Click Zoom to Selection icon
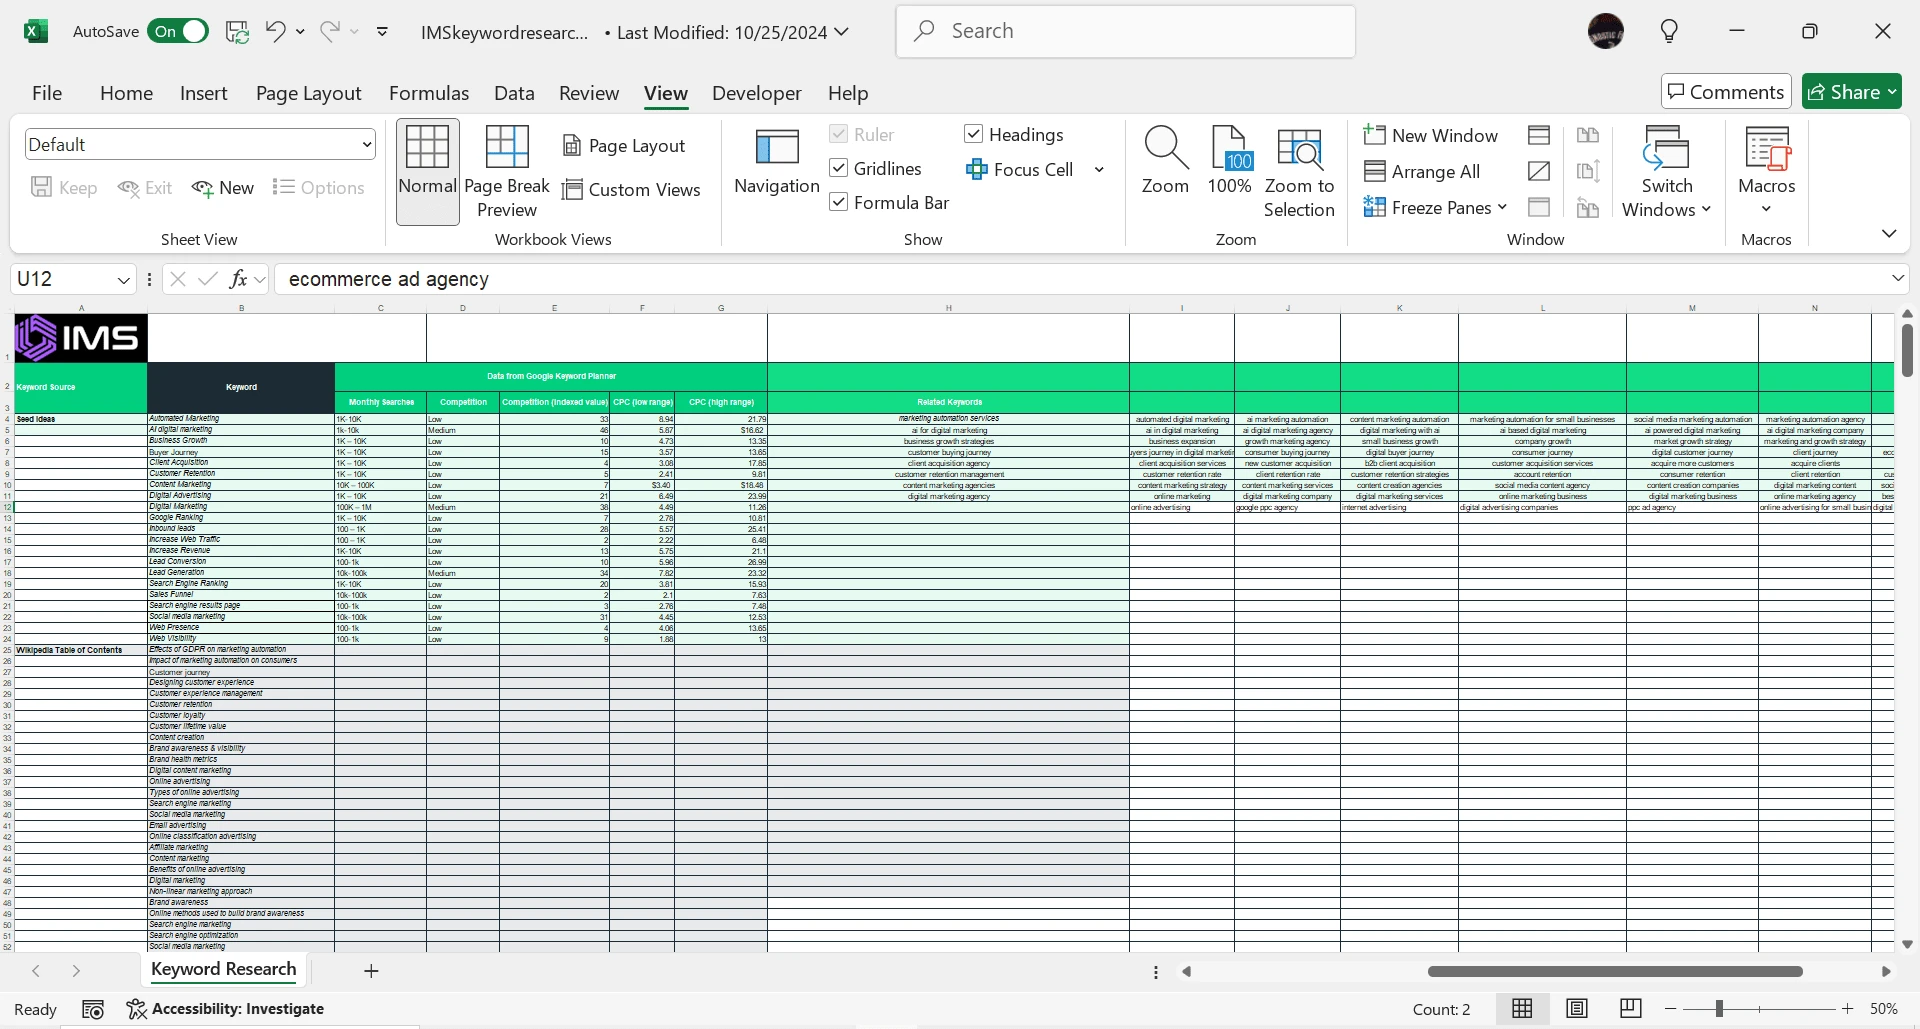 coord(1299,148)
